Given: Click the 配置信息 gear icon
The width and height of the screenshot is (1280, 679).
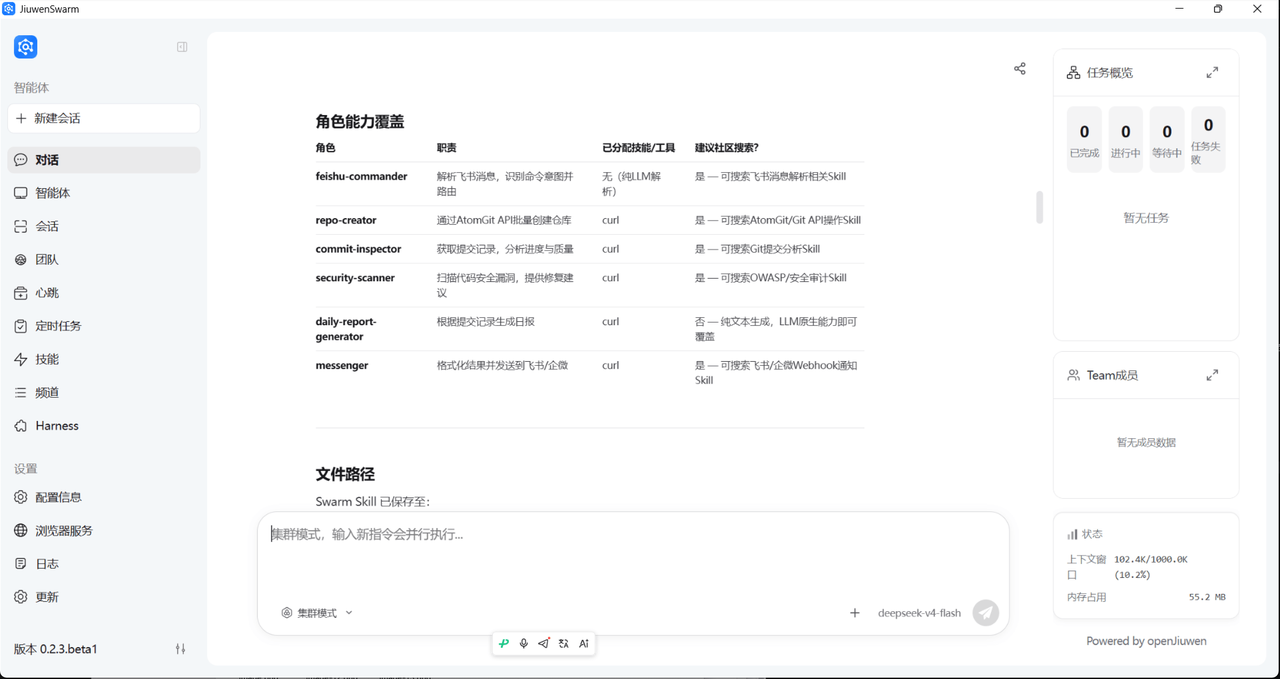Looking at the screenshot, I should pyautogui.click(x=21, y=497).
